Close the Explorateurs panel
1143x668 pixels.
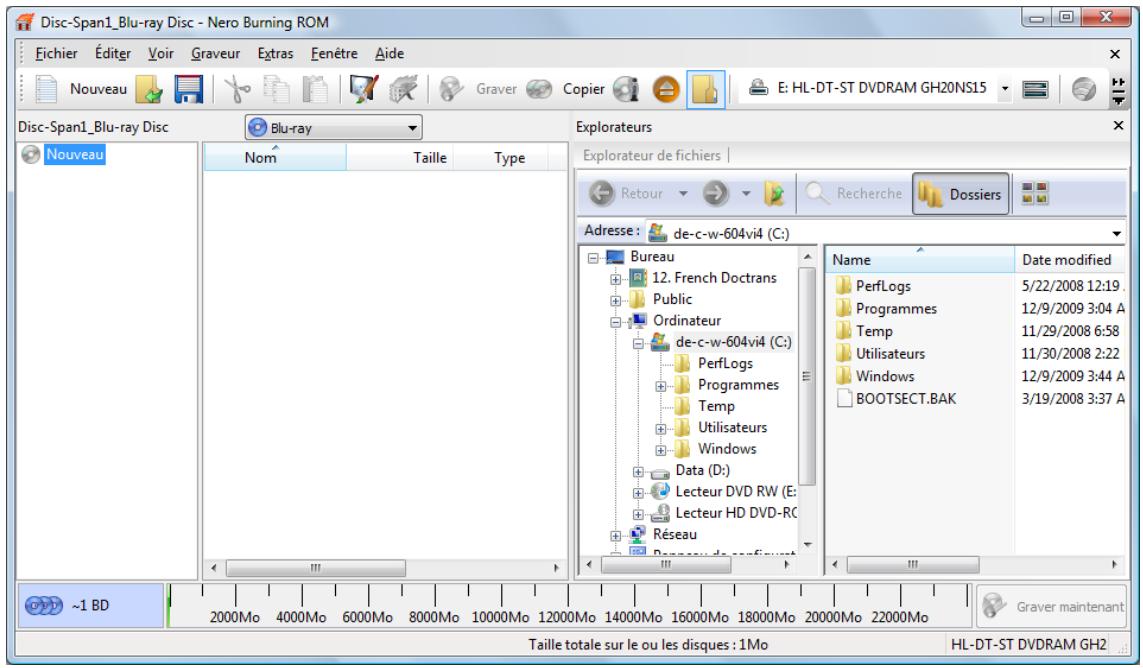(x=1118, y=126)
